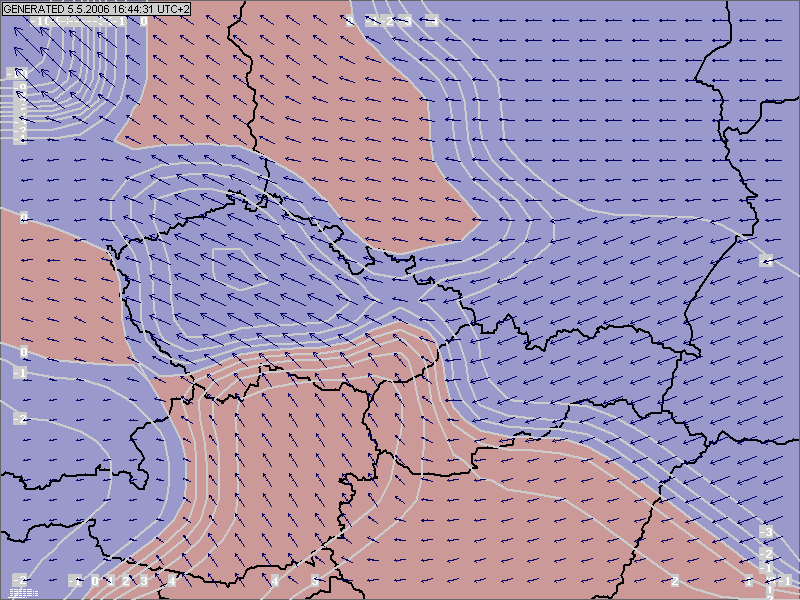Image resolution: width=800 pixels, height=600 pixels.
Task: Click the -2 label just above bottom-left logo
Action: [20, 581]
